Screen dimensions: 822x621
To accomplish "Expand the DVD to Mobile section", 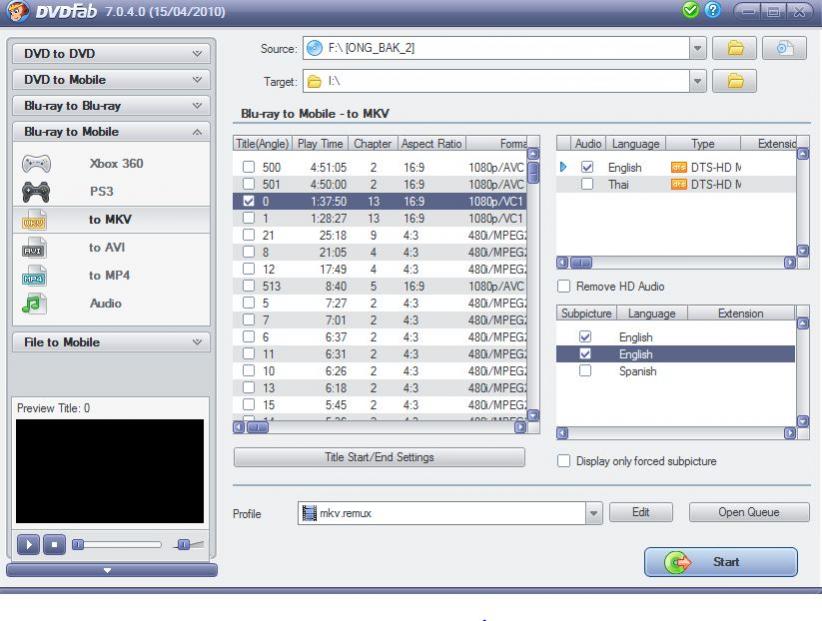I will pos(112,80).
